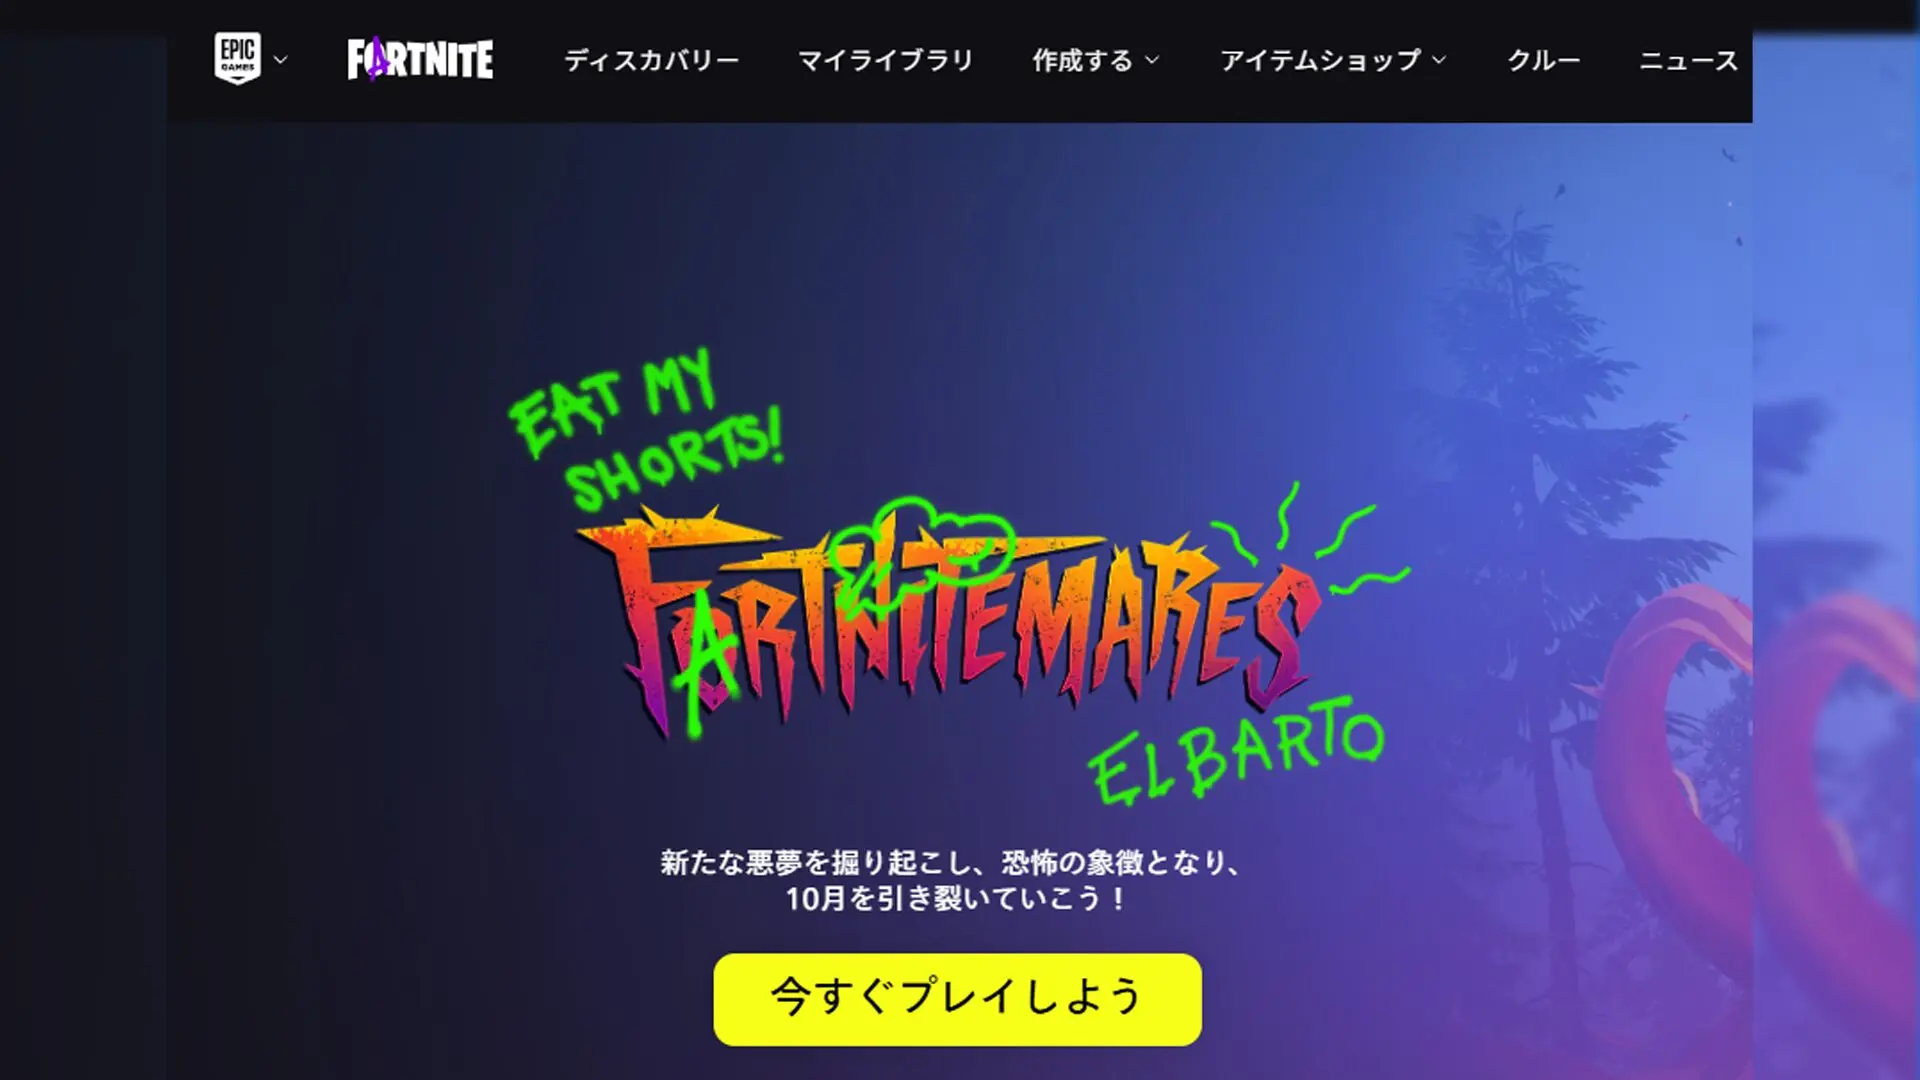This screenshot has height=1080, width=1920.
Task: Open the アイテムショップ menu
Action: pyautogui.click(x=1320, y=60)
